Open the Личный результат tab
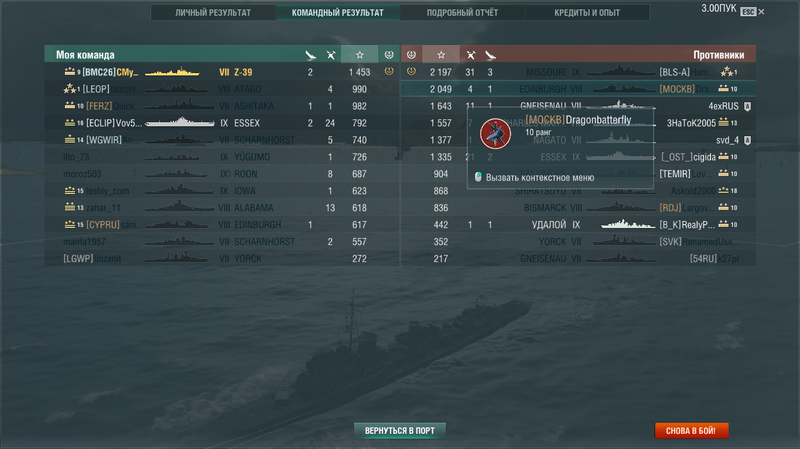Image resolution: width=800 pixels, height=449 pixels. [213, 13]
